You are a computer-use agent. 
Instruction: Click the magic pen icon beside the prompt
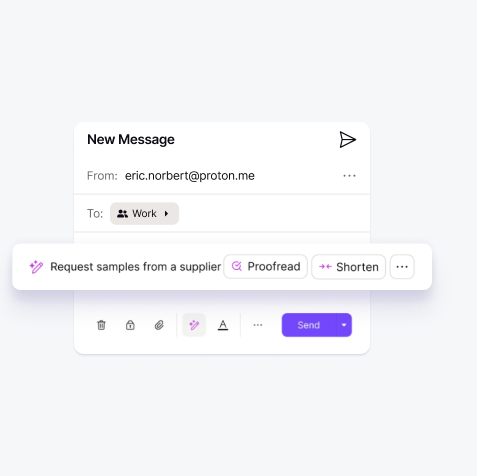point(36,267)
